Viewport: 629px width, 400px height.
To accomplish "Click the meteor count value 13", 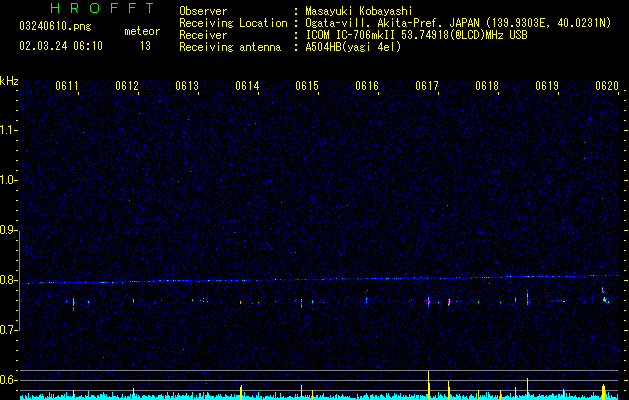I will (145, 46).
